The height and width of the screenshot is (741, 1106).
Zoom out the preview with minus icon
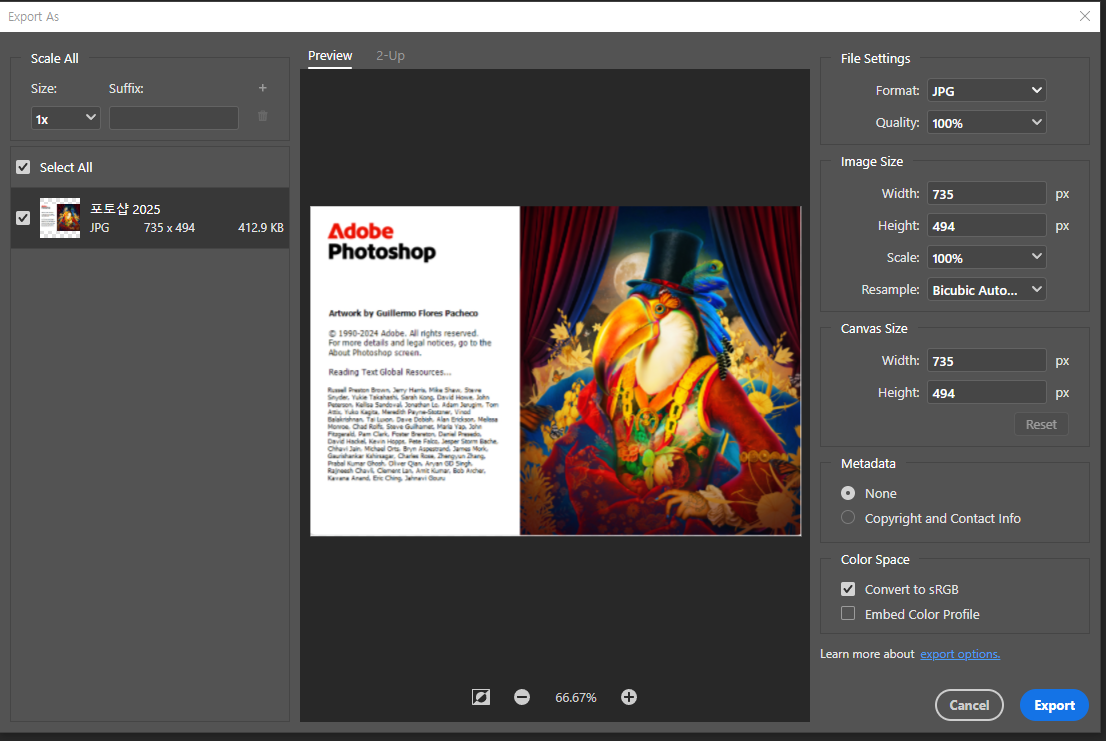(x=522, y=697)
